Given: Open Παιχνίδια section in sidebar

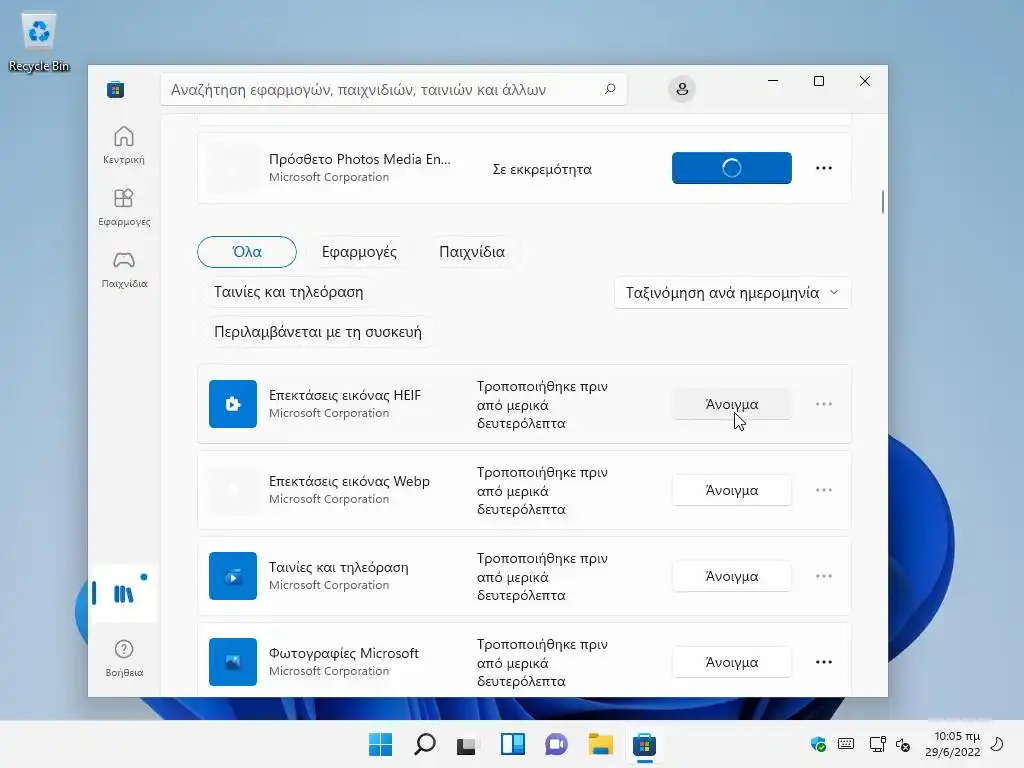Looking at the screenshot, I should tap(124, 270).
